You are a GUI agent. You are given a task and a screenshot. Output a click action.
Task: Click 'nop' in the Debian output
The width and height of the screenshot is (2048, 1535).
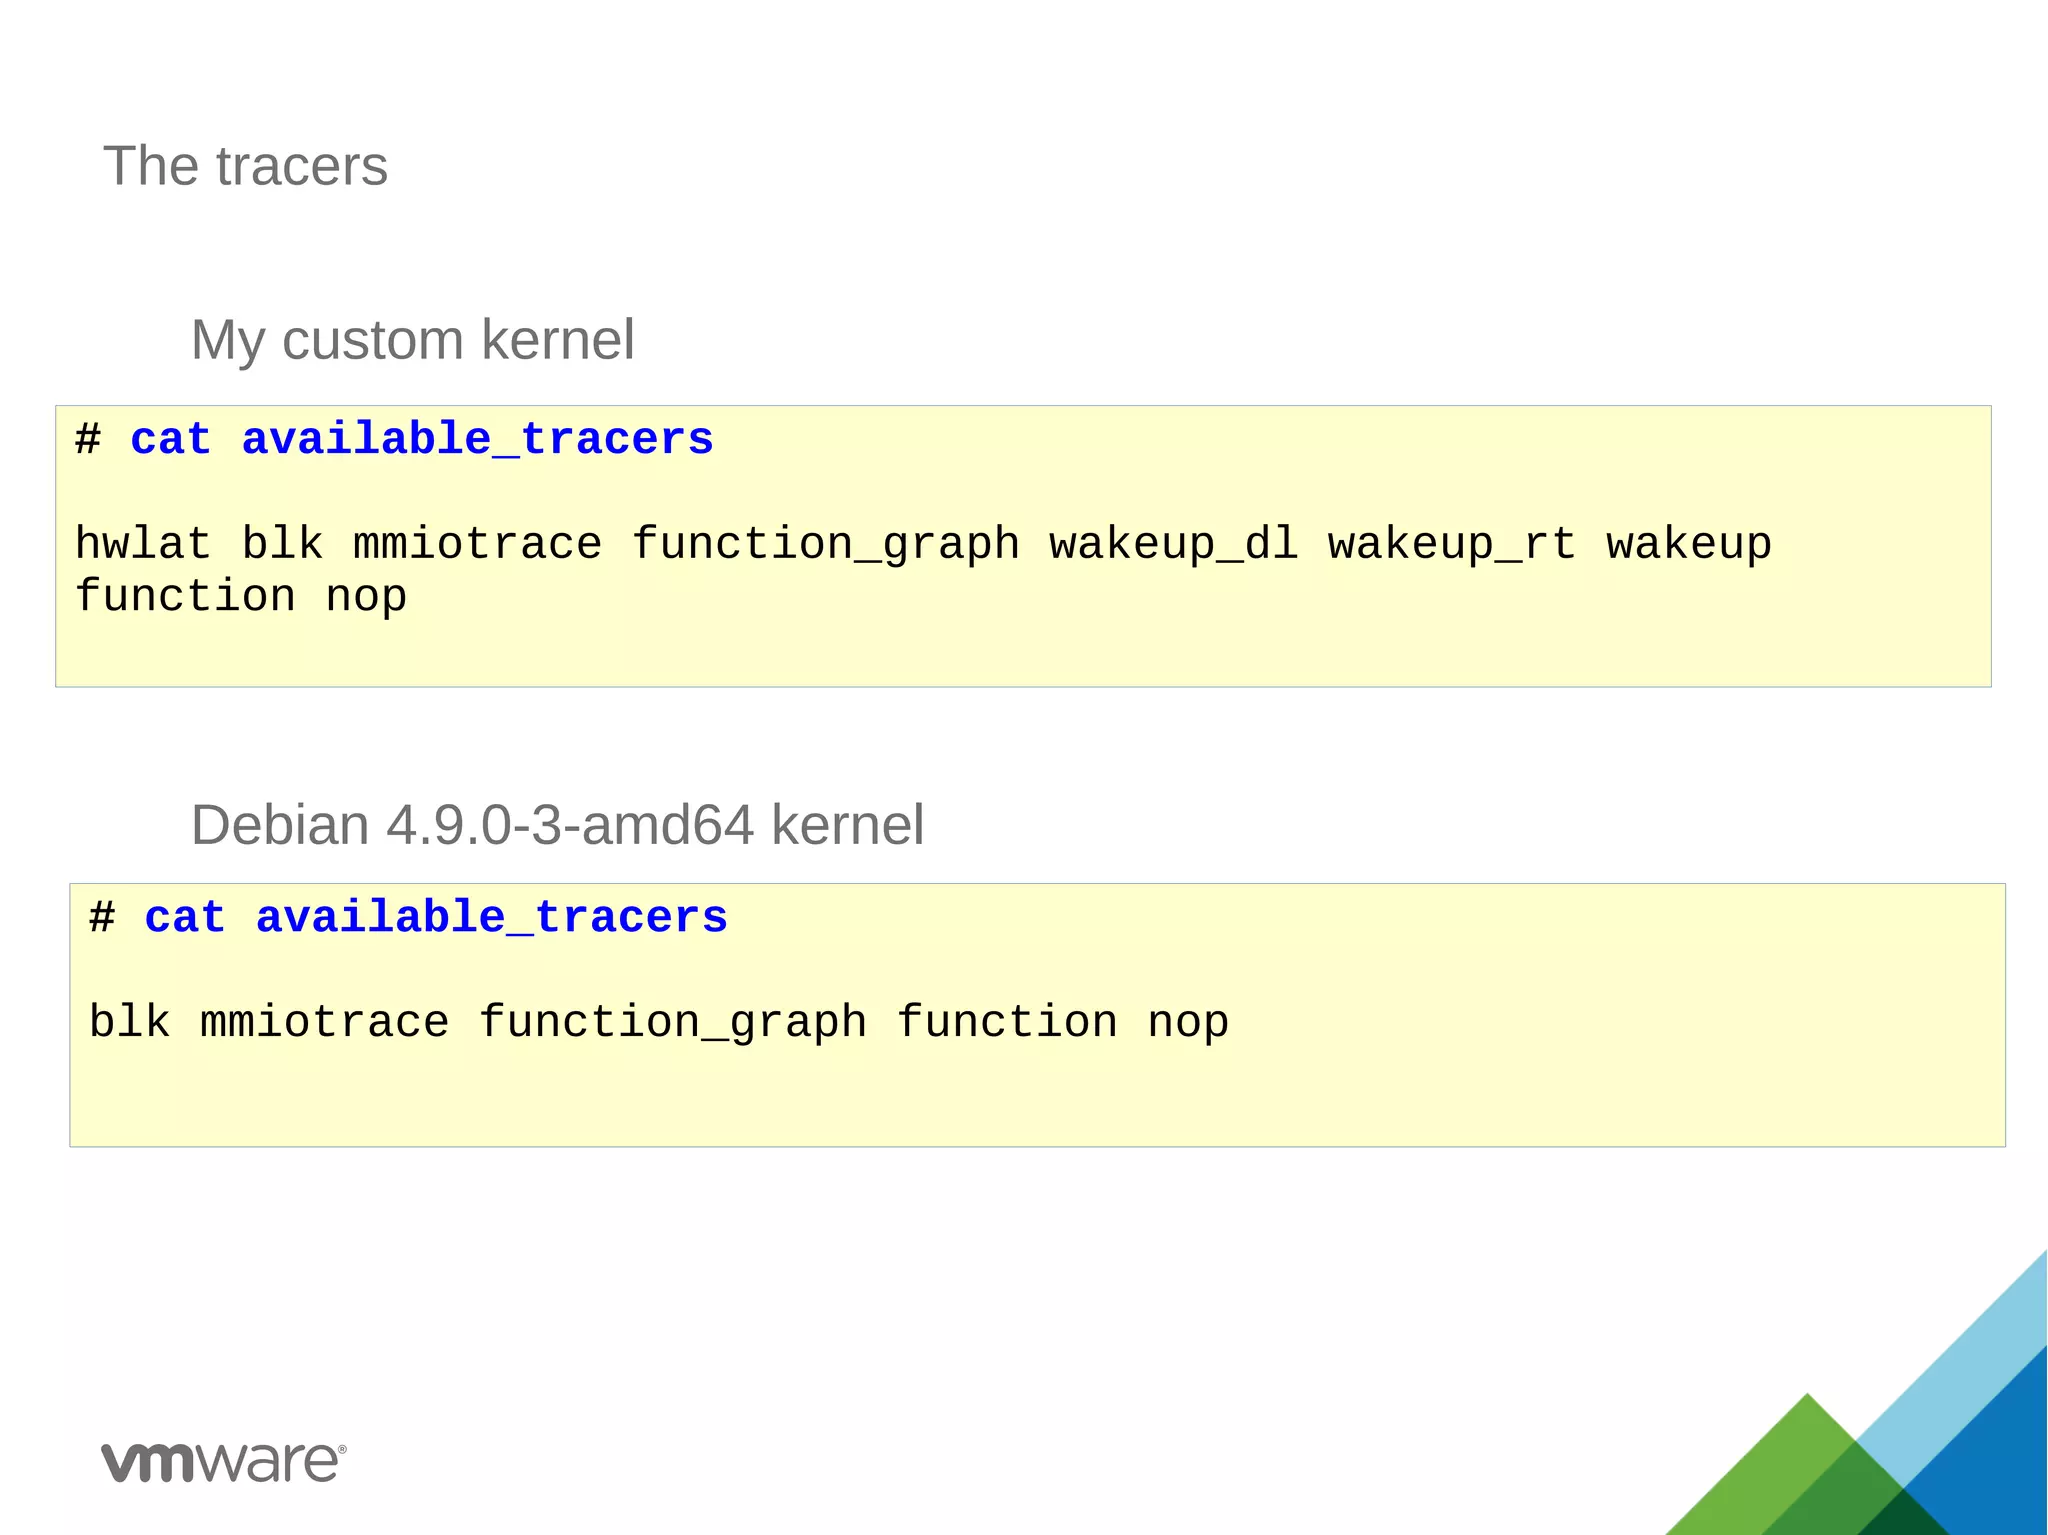click(x=1187, y=1023)
